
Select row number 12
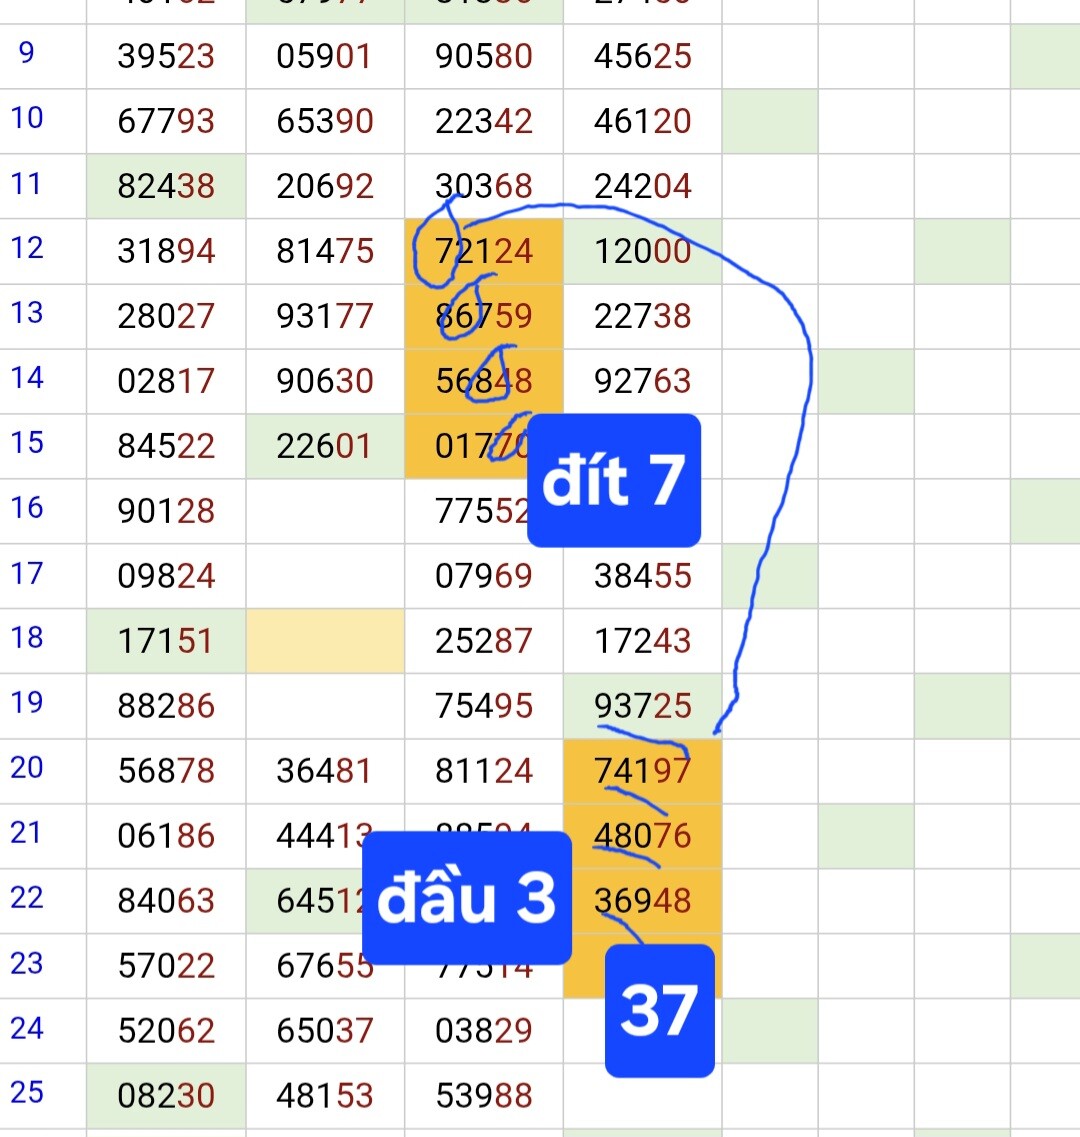(27, 248)
